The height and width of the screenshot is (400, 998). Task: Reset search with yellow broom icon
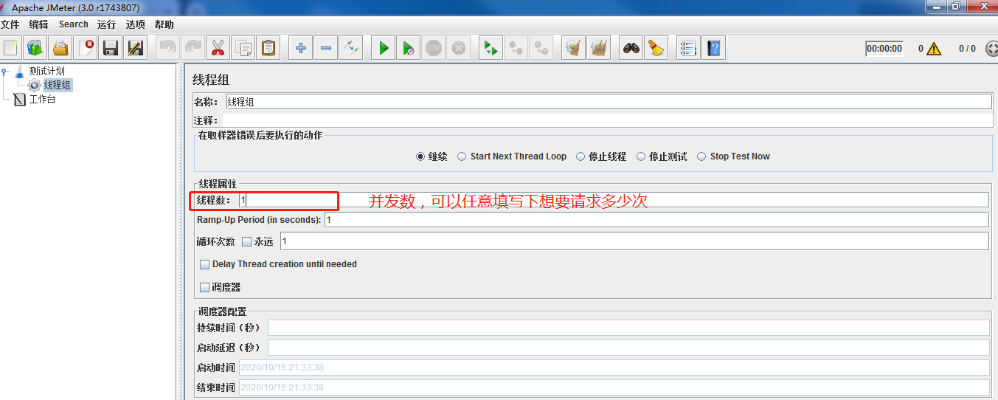(x=656, y=48)
